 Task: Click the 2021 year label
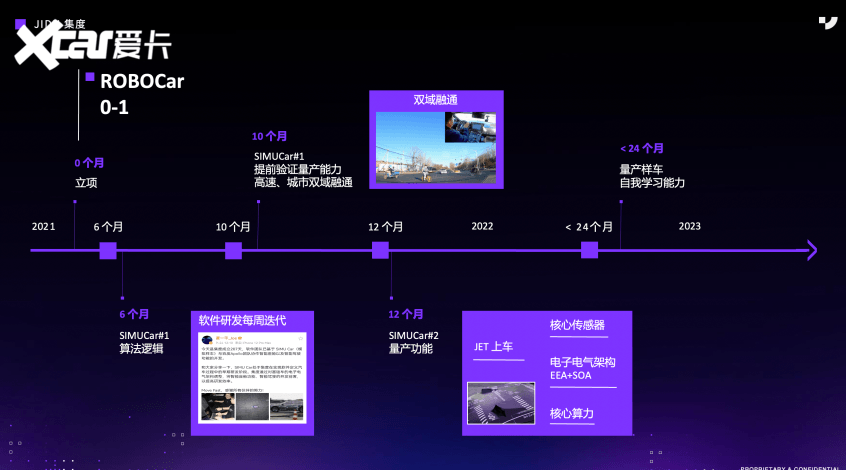44,227
